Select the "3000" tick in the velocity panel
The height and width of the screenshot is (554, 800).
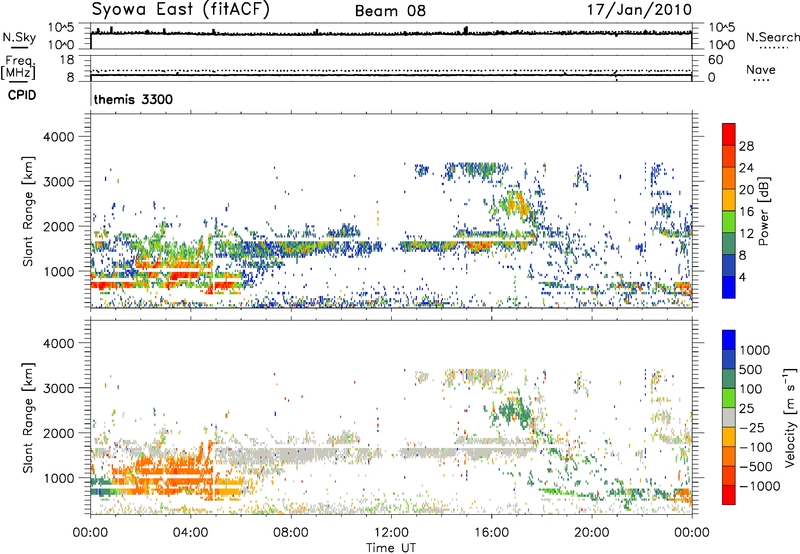pyautogui.click(x=59, y=388)
